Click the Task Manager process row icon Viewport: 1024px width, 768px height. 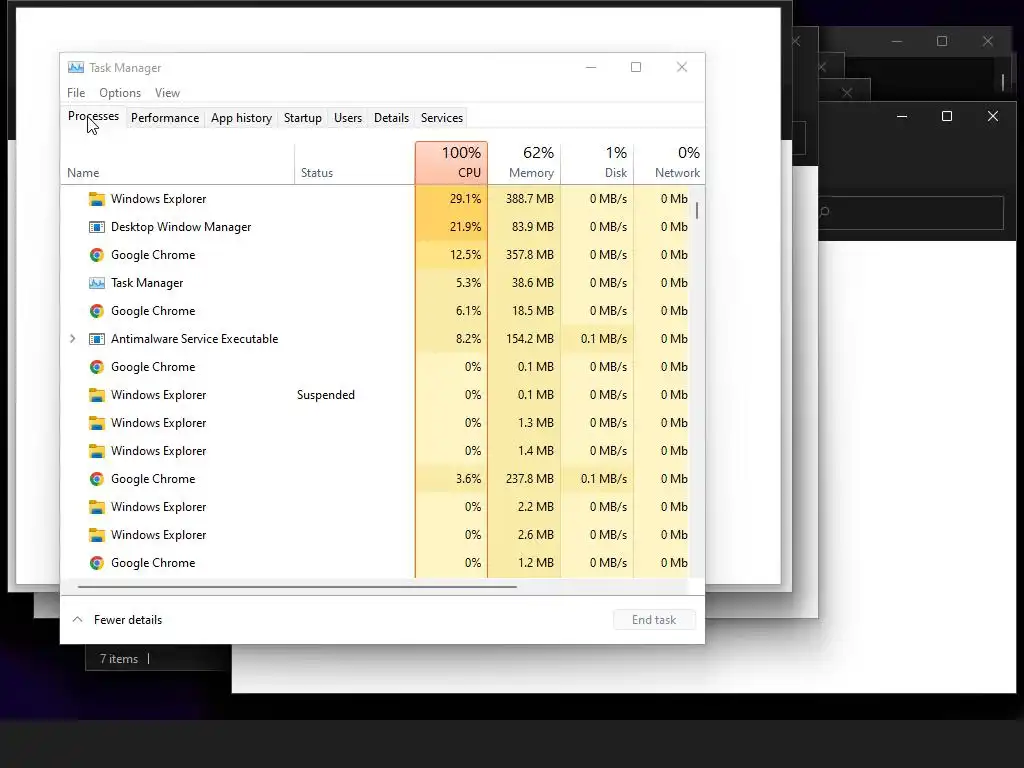point(97,283)
